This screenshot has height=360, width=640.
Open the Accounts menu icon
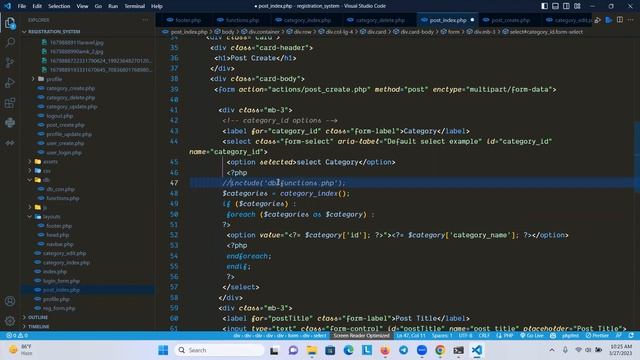[10, 301]
